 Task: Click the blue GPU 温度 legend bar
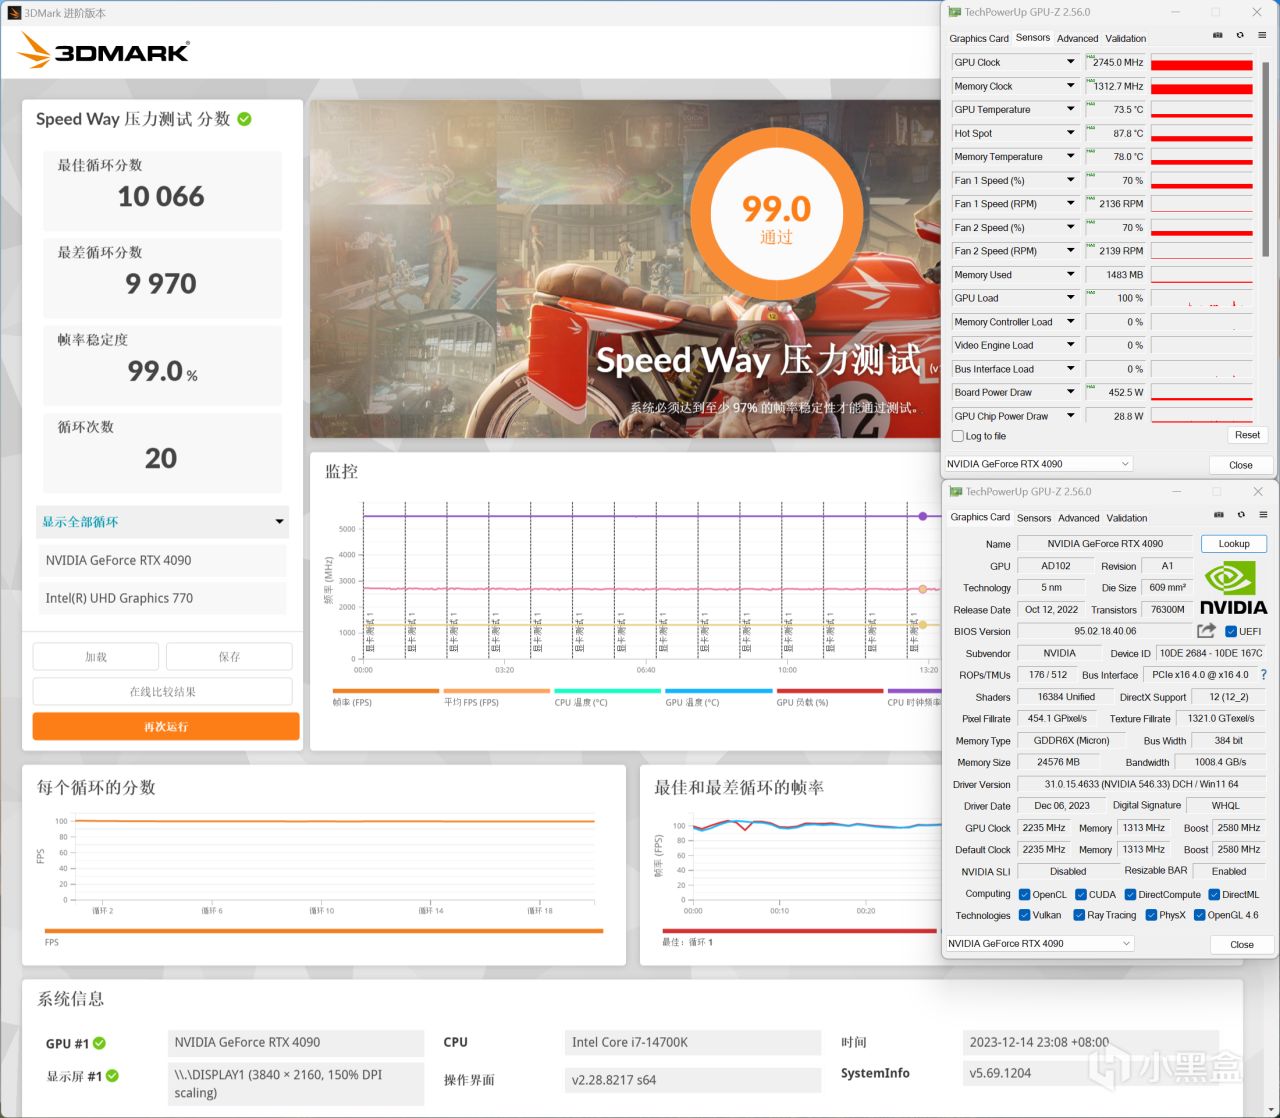[718, 691]
